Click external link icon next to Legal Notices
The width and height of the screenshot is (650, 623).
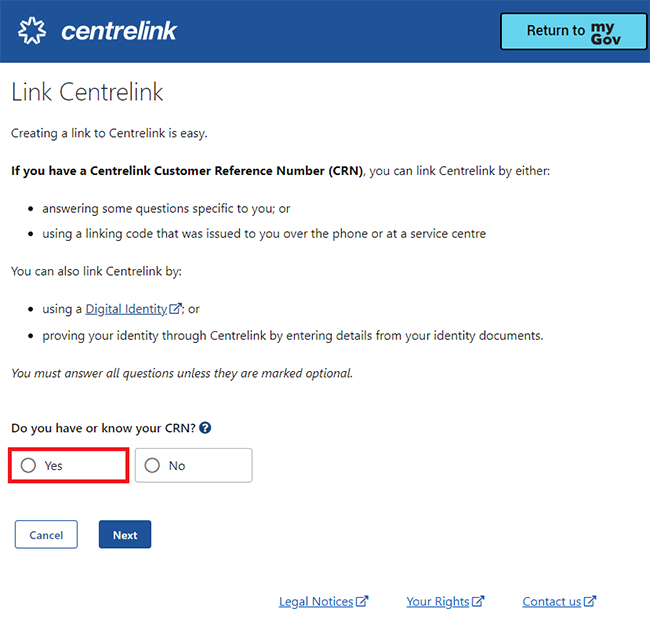[x=362, y=601]
